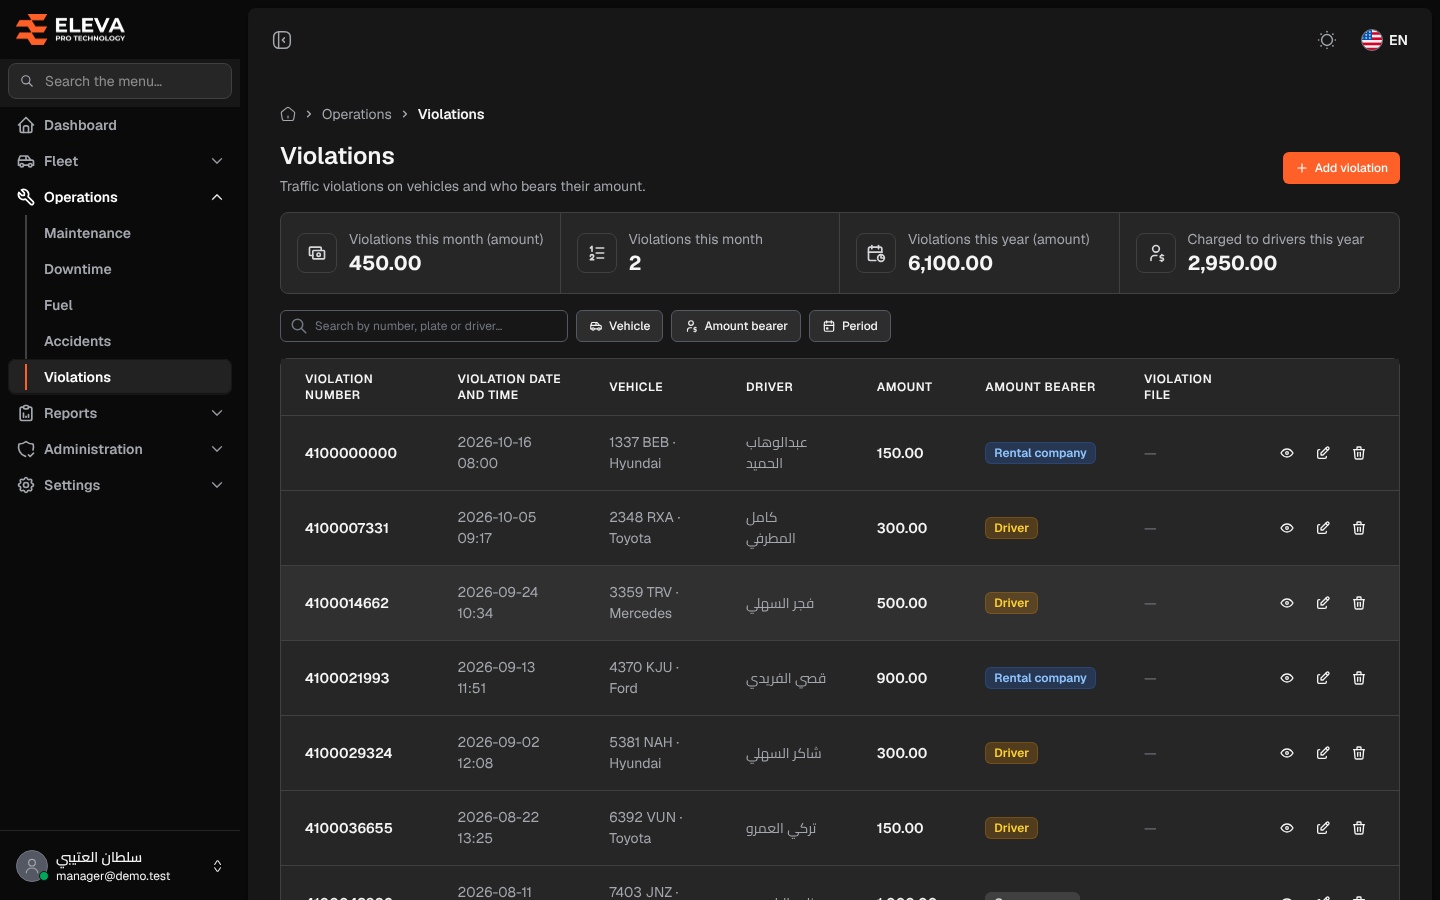Edit violation 4100007331
Image resolution: width=1440 pixels, height=900 pixels.
coord(1323,528)
